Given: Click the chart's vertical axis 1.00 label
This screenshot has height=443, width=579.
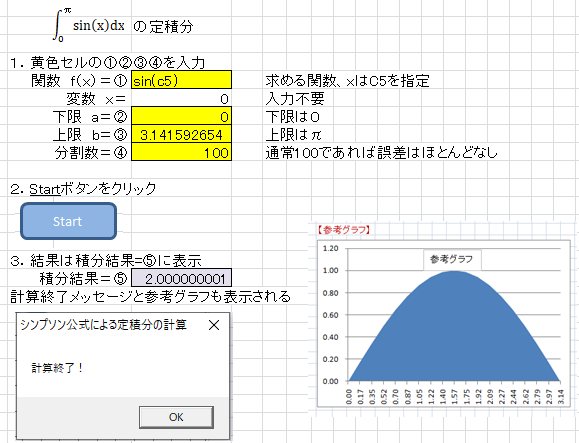Looking at the screenshot, I should point(330,271).
